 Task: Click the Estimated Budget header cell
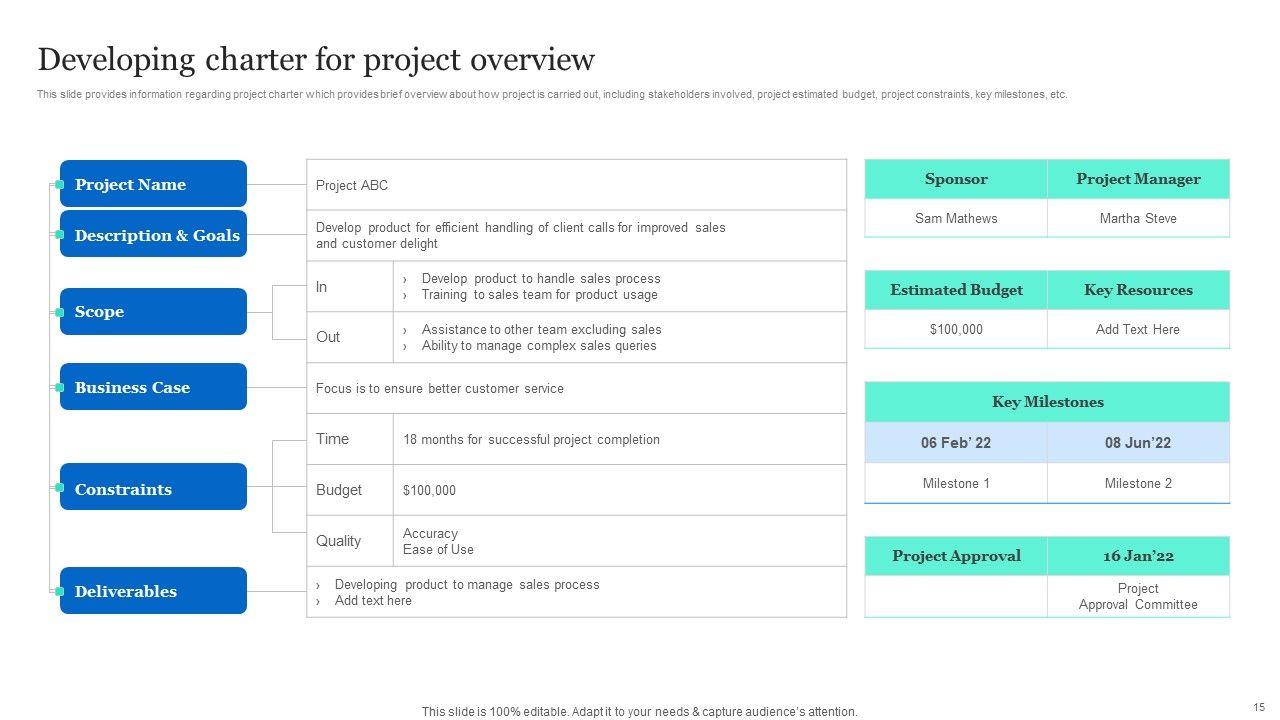tap(956, 290)
